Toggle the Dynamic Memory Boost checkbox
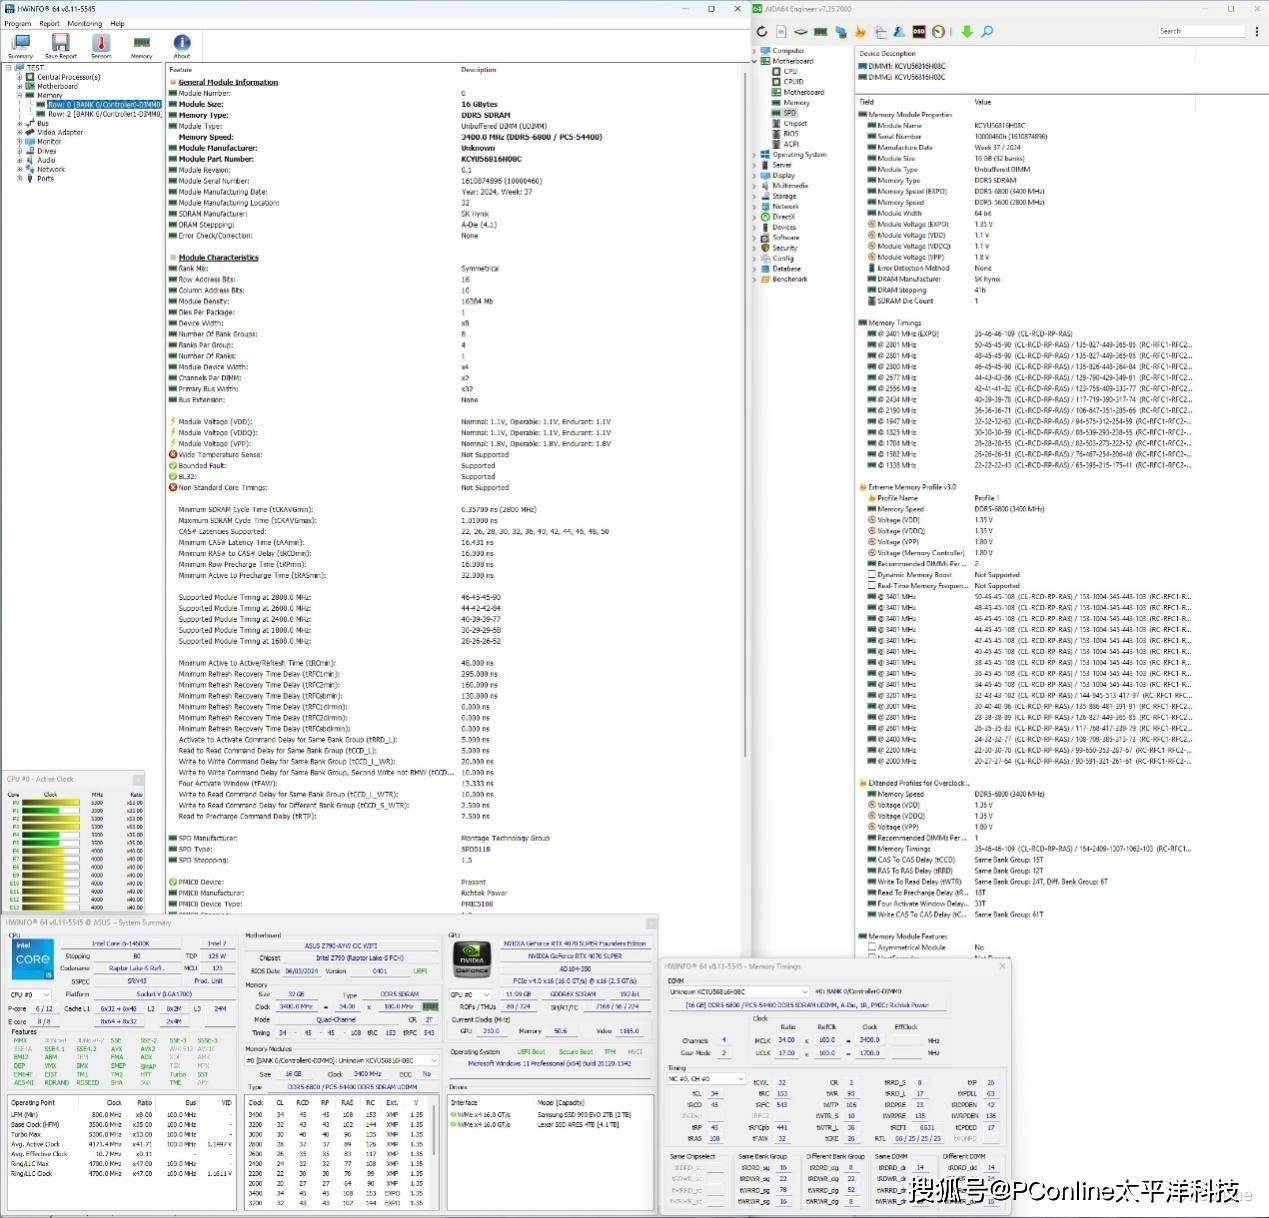This screenshot has height=1218, width=1269. (872, 575)
